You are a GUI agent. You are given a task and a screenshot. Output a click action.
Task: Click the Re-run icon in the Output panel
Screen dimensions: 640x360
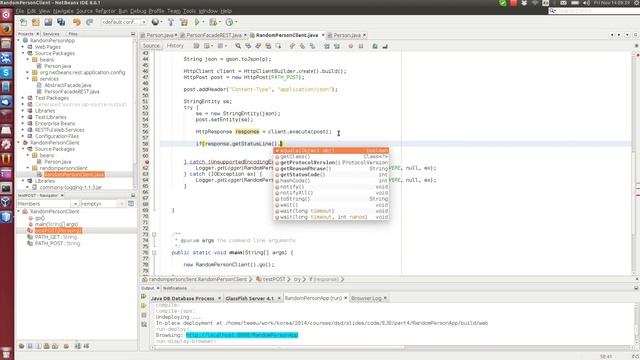coord(144,296)
